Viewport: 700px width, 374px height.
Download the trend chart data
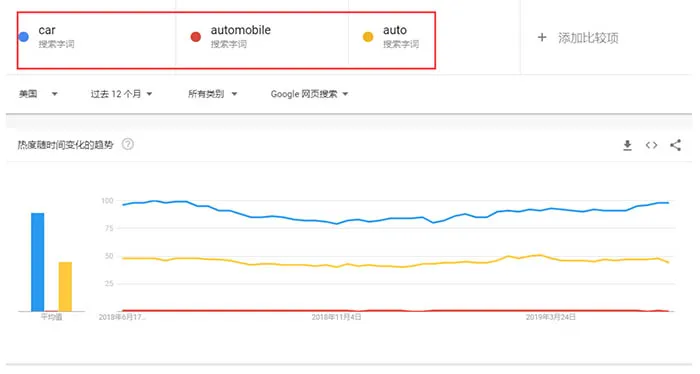[x=627, y=145]
